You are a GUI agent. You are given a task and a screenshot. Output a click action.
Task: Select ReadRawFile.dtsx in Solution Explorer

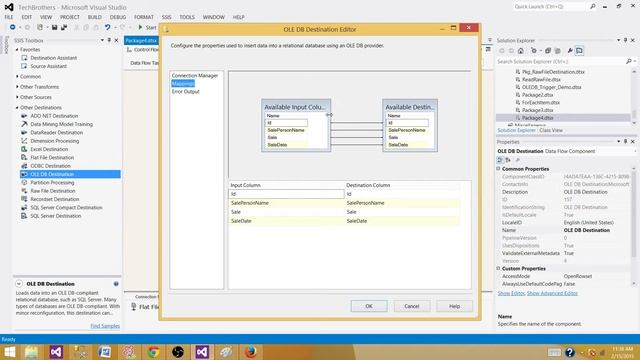click(x=541, y=80)
